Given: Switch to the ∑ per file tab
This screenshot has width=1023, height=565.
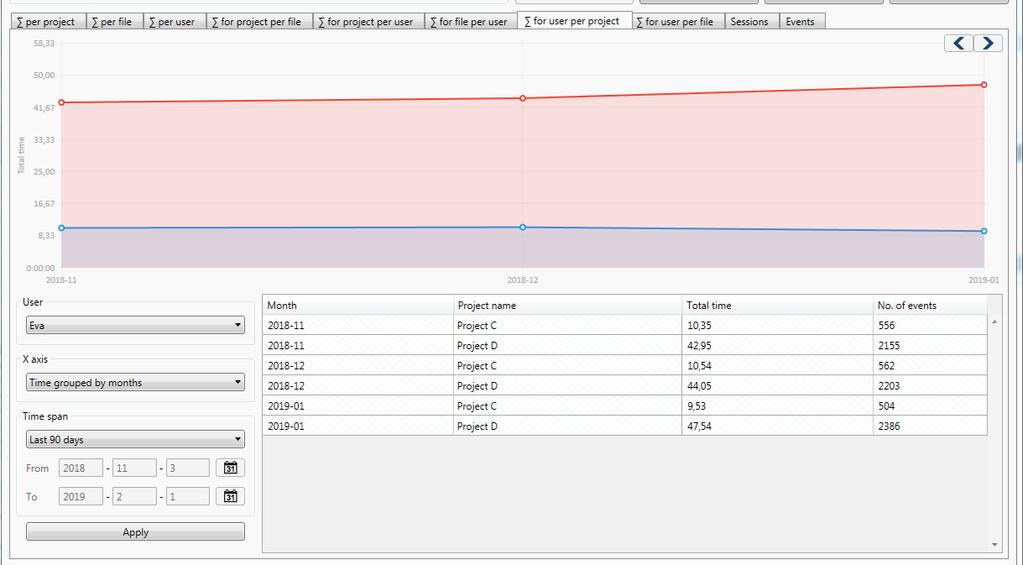Looking at the screenshot, I should point(114,22).
